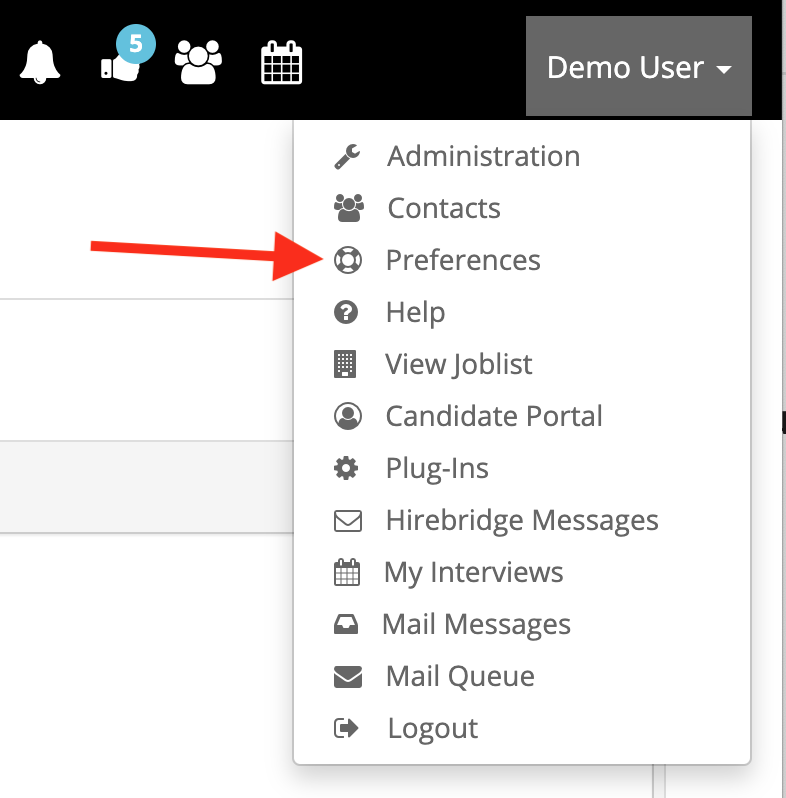
Task: Click the notifications bell icon
Action: [x=40, y=65]
